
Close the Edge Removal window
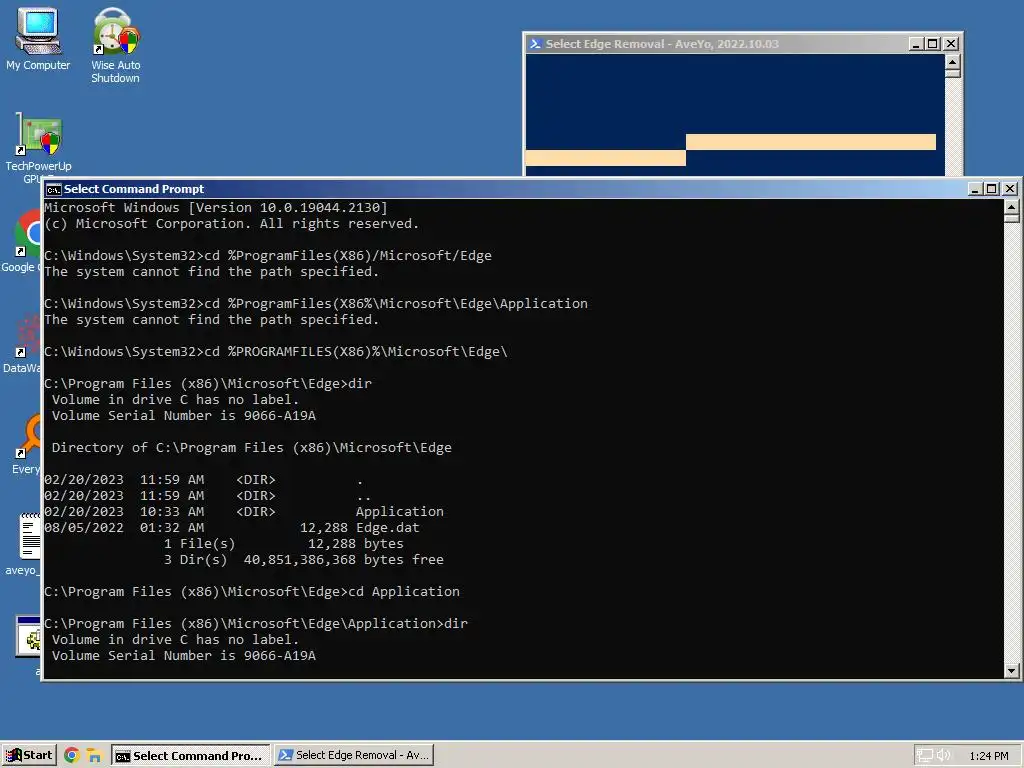[x=952, y=44]
